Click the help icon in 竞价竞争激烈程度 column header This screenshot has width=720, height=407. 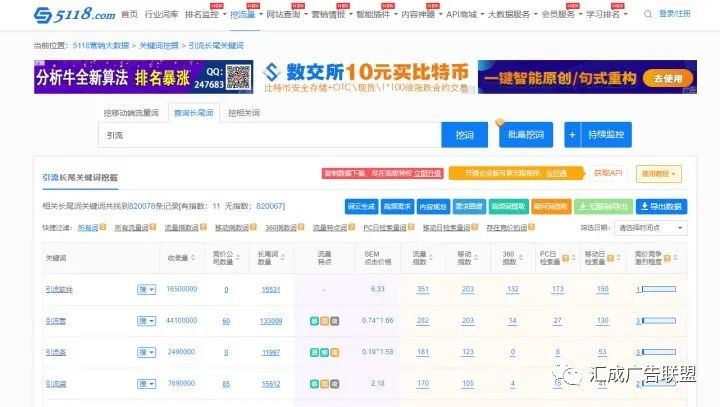point(667,258)
